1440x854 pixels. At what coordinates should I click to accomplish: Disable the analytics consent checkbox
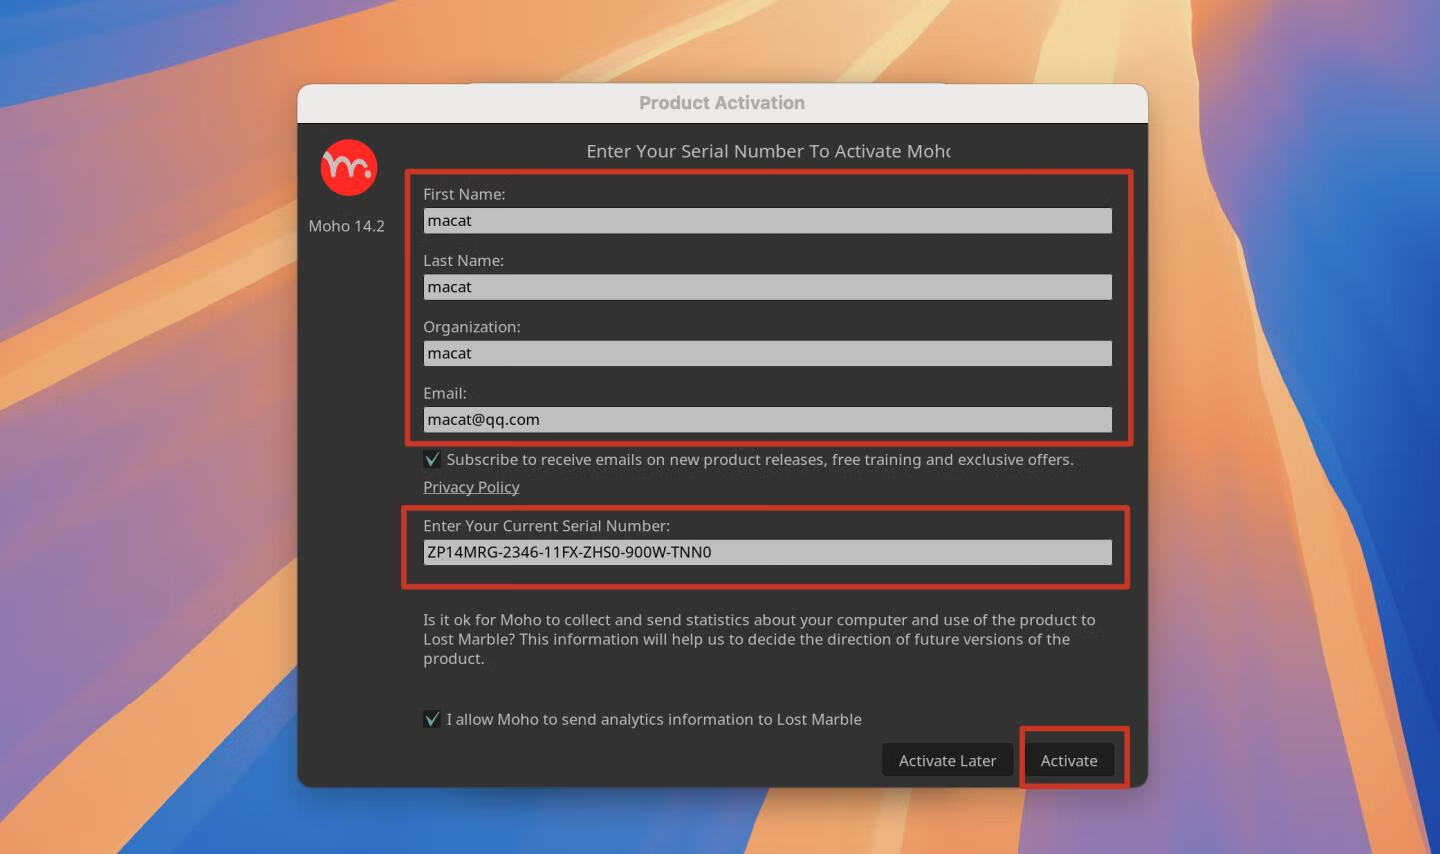coord(432,719)
